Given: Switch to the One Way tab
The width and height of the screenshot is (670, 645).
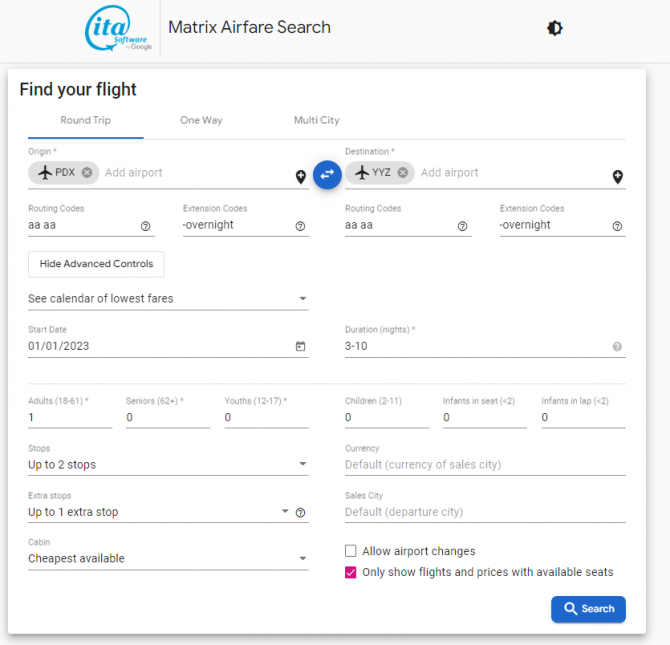Looking at the screenshot, I should (201, 120).
